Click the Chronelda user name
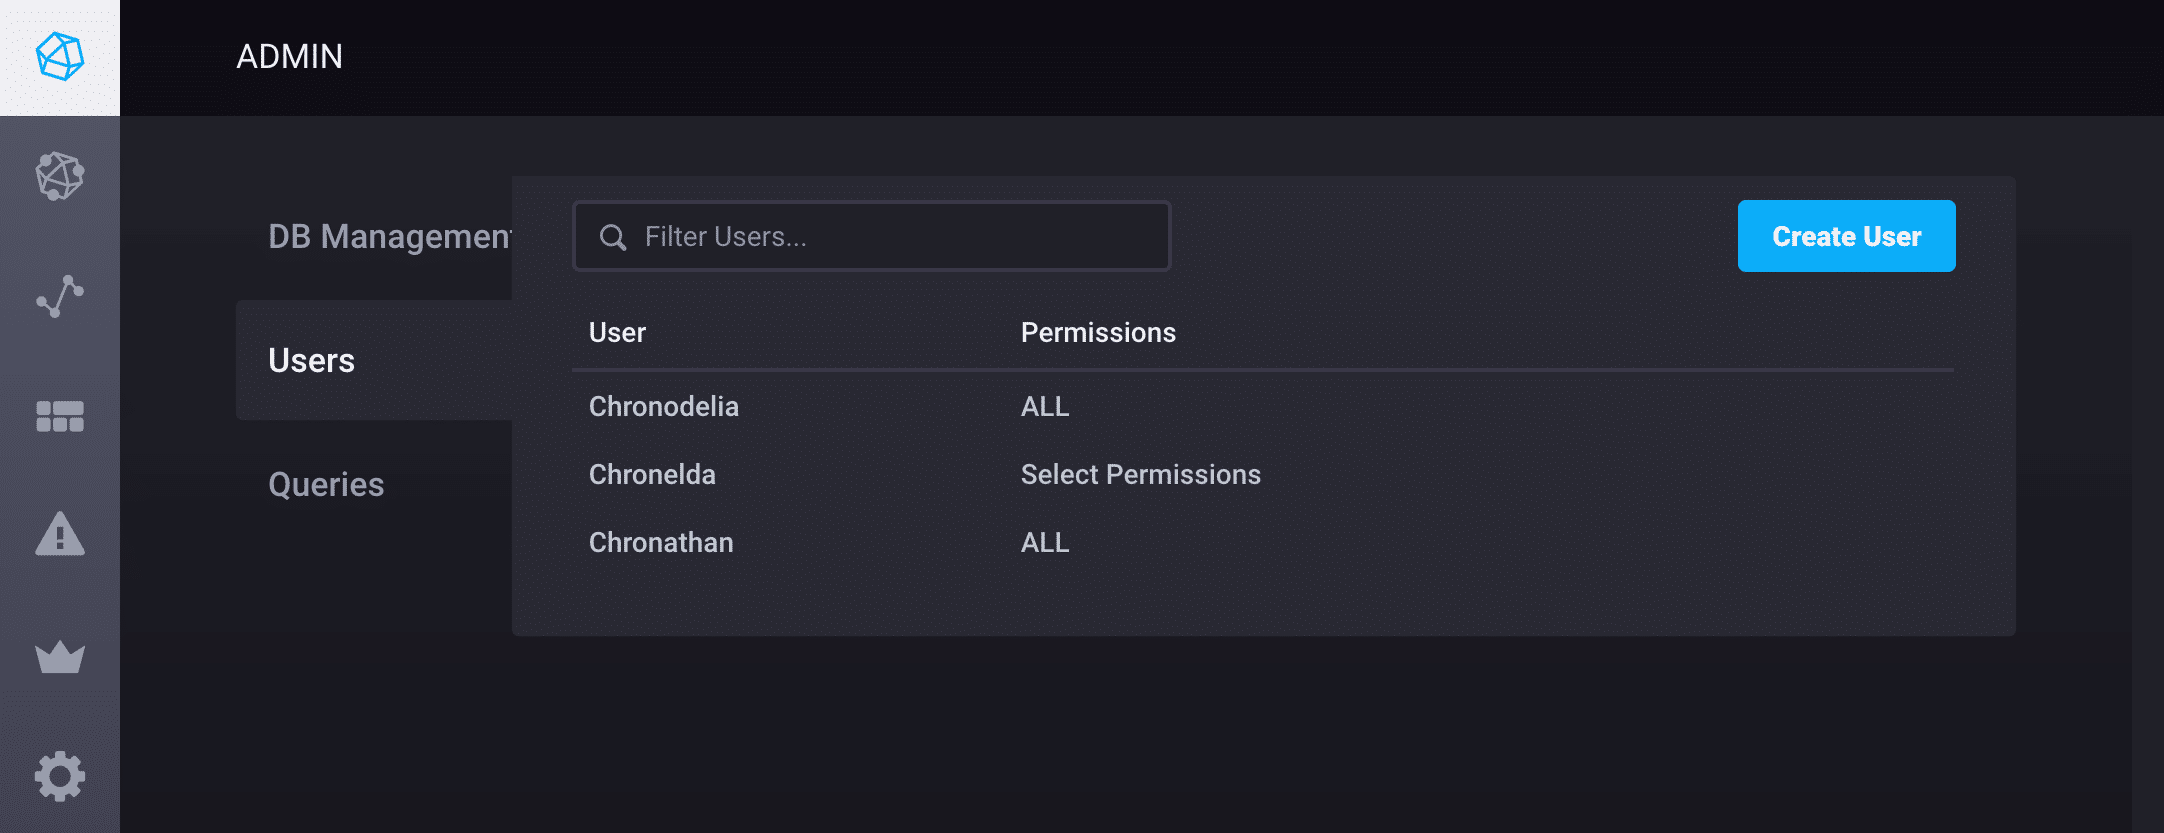 pos(652,474)
